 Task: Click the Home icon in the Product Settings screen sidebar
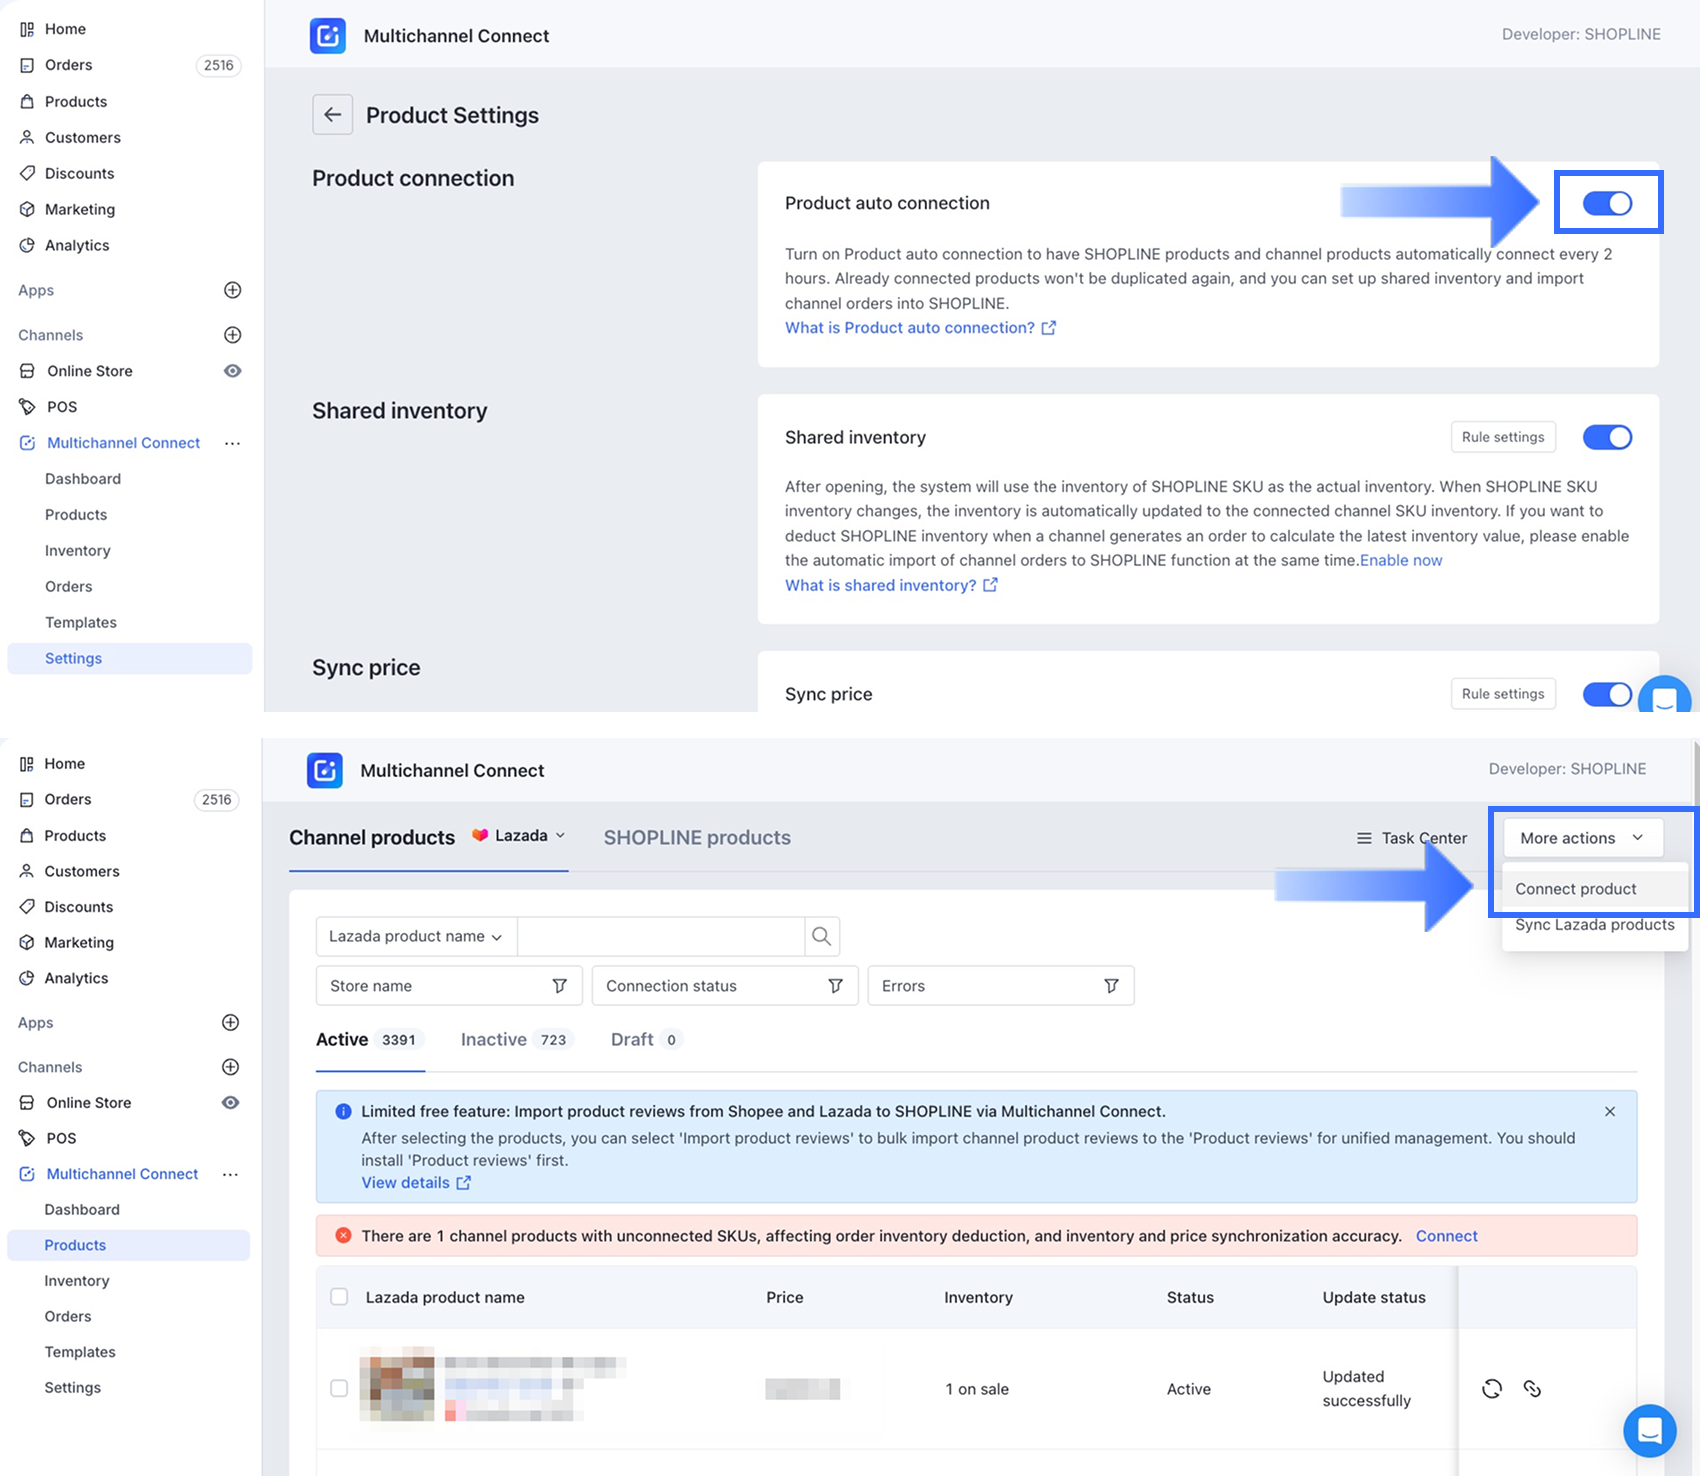[27, 29]
